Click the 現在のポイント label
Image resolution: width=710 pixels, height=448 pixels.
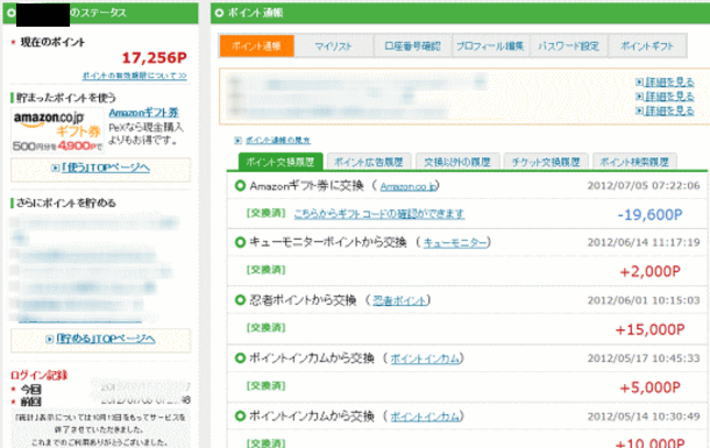pyautogui.click(x=53, y=42)
